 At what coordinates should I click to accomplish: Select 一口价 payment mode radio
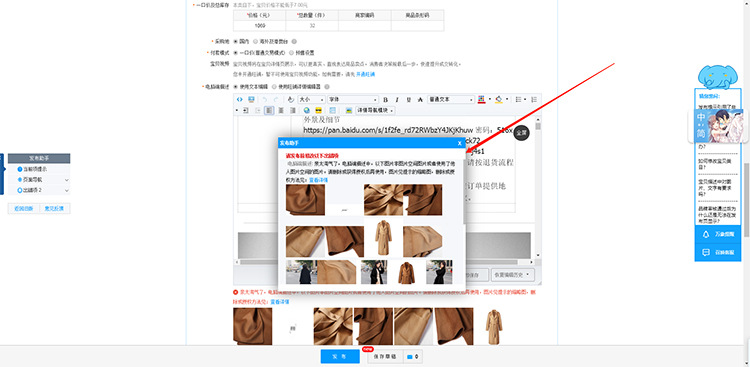[236, 52]
